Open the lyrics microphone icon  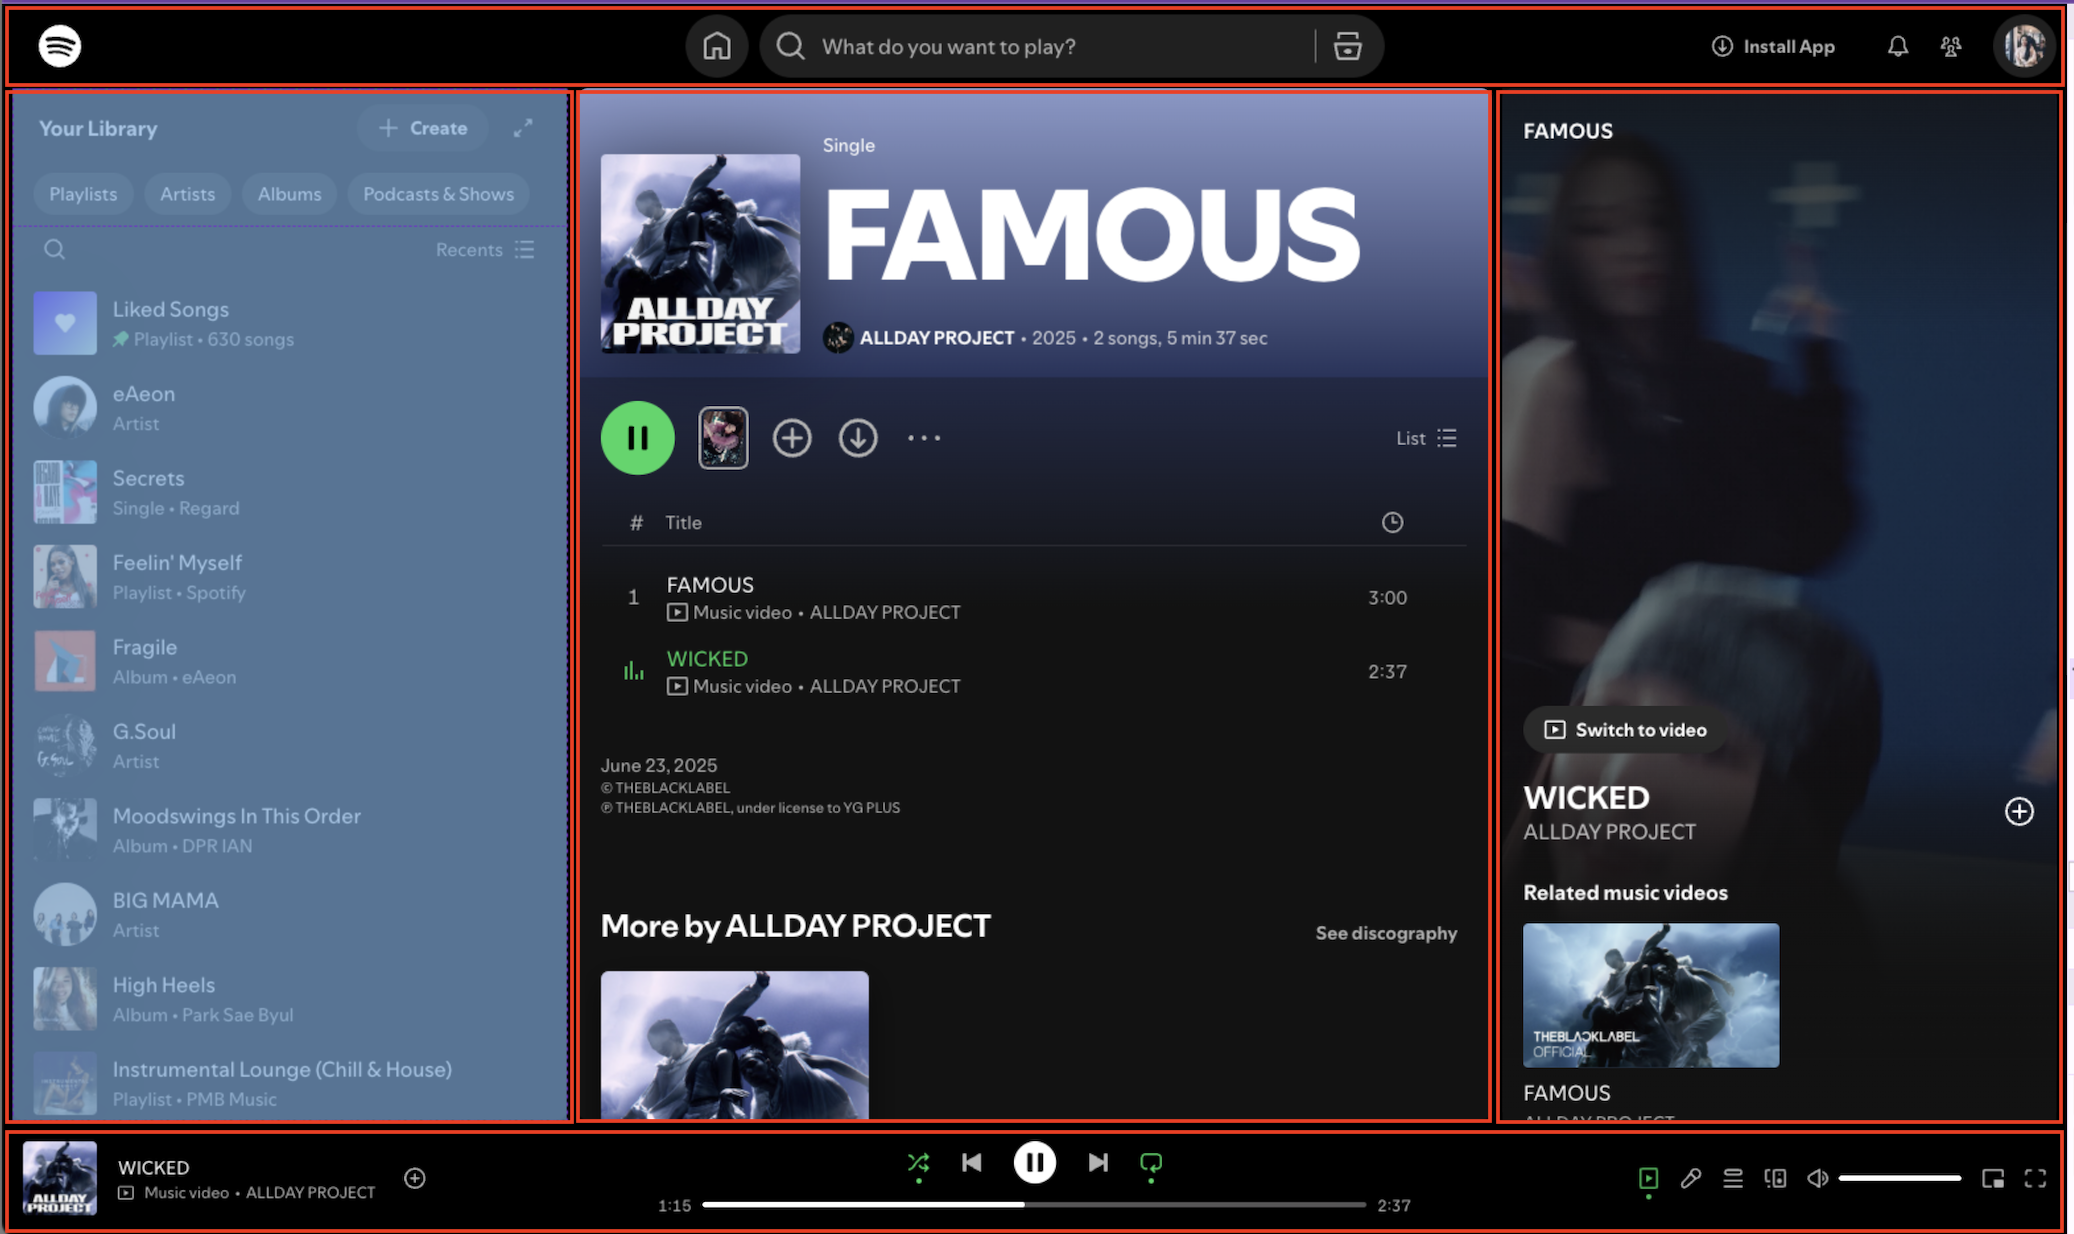(1690, 1179)
